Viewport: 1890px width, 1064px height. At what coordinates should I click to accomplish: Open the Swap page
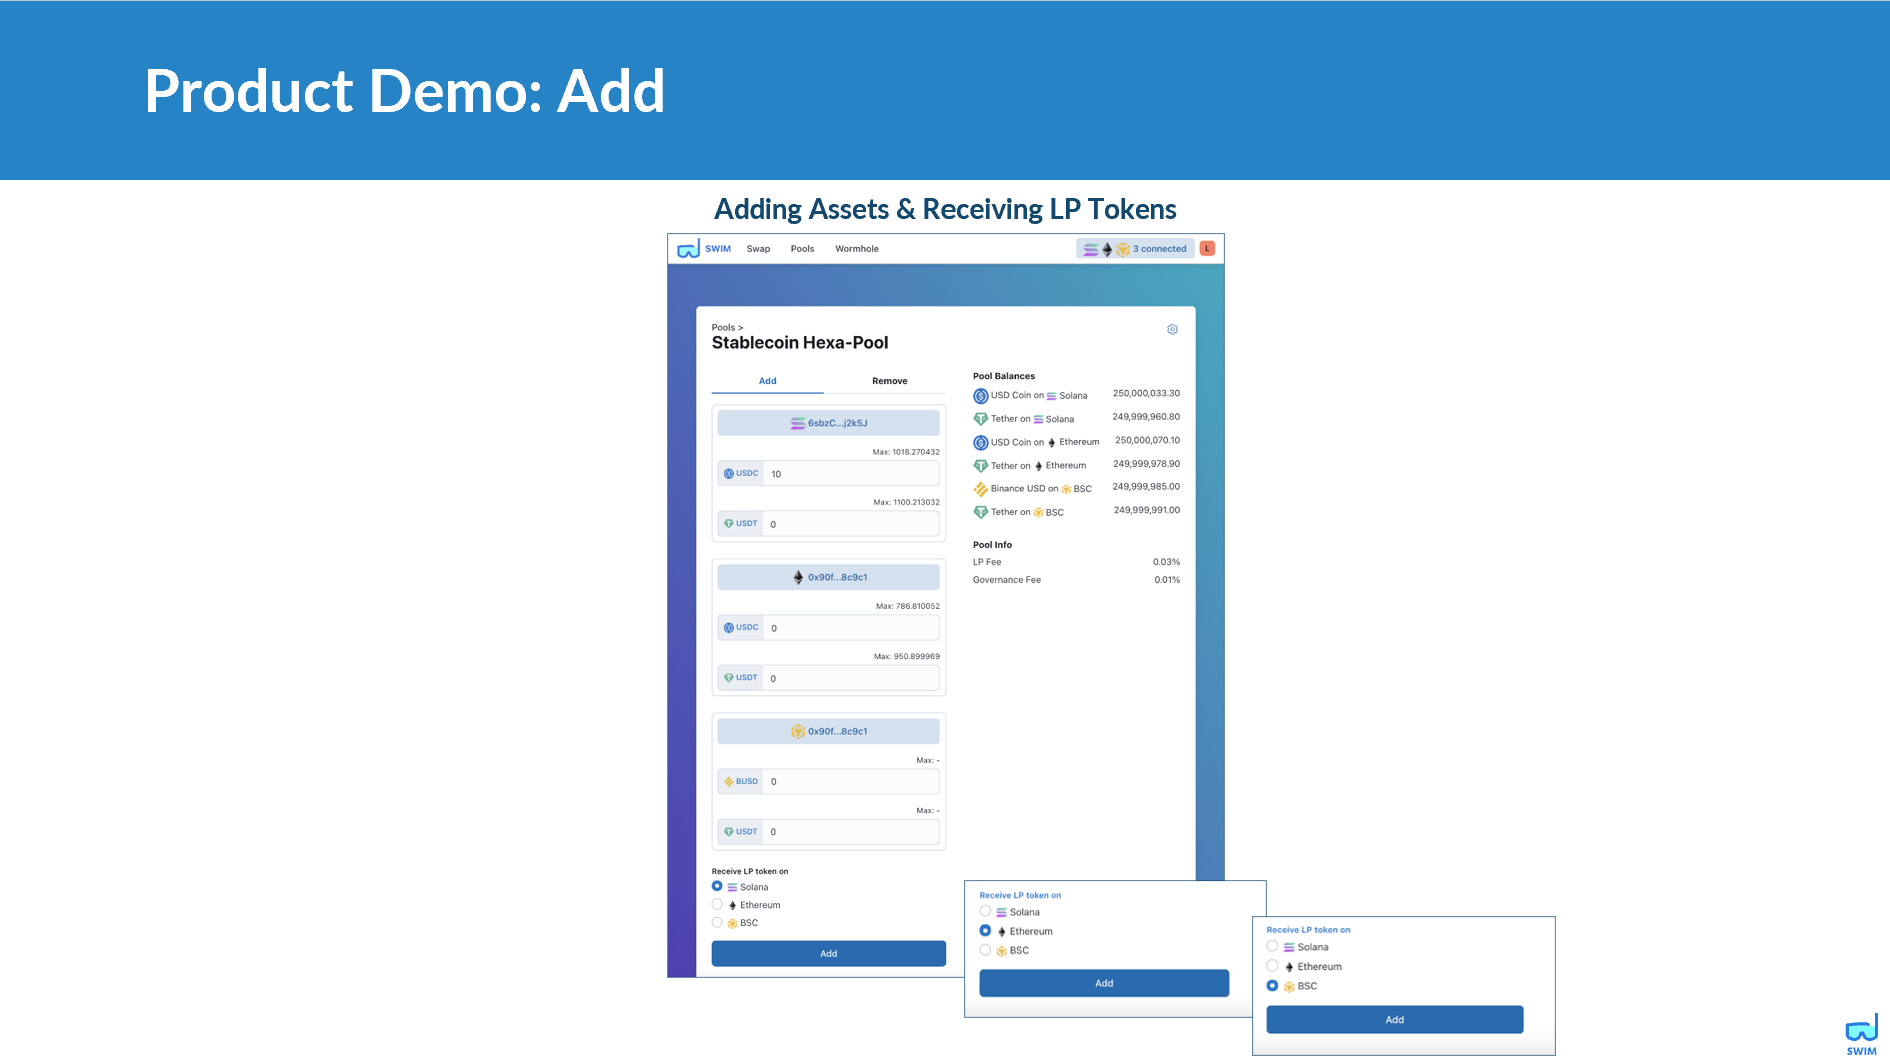758,249
